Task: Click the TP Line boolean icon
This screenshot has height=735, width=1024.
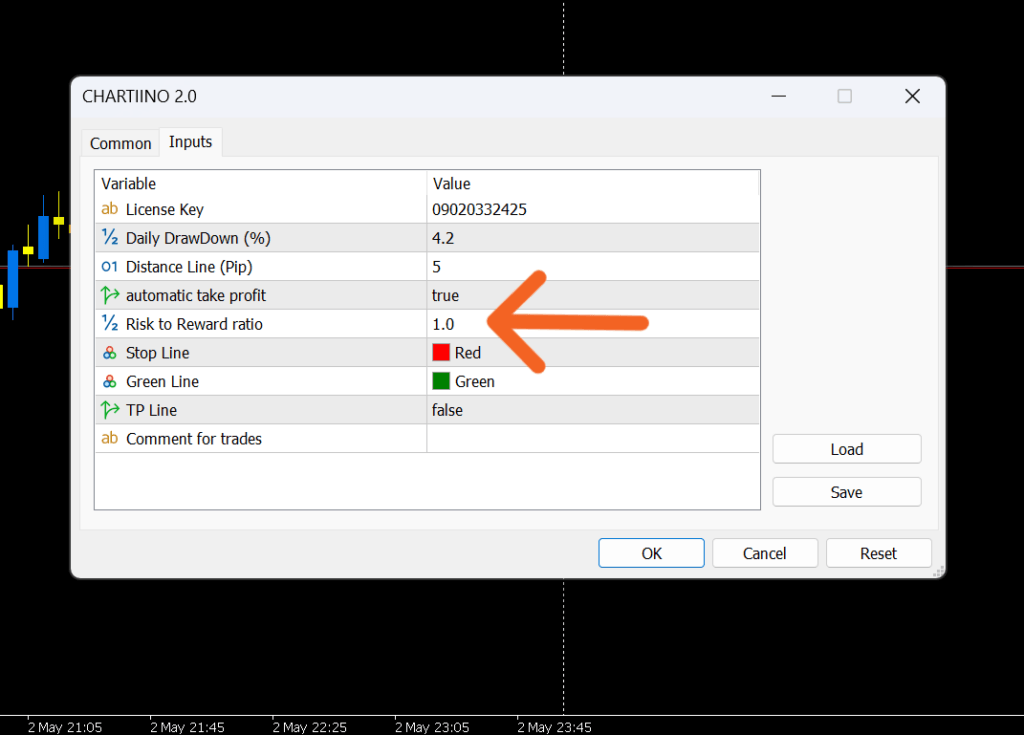Action: coord(110,410)
